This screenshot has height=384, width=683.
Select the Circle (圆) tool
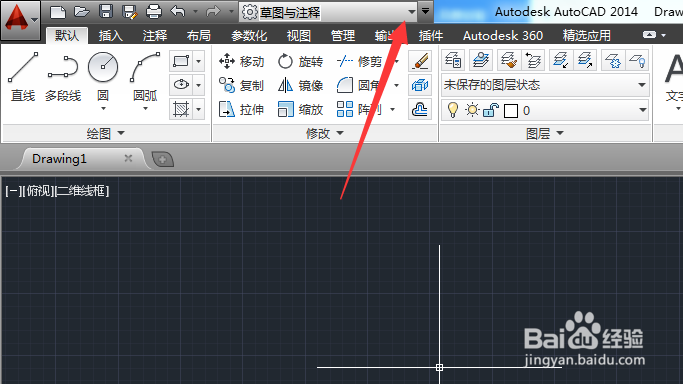point(103,77)
